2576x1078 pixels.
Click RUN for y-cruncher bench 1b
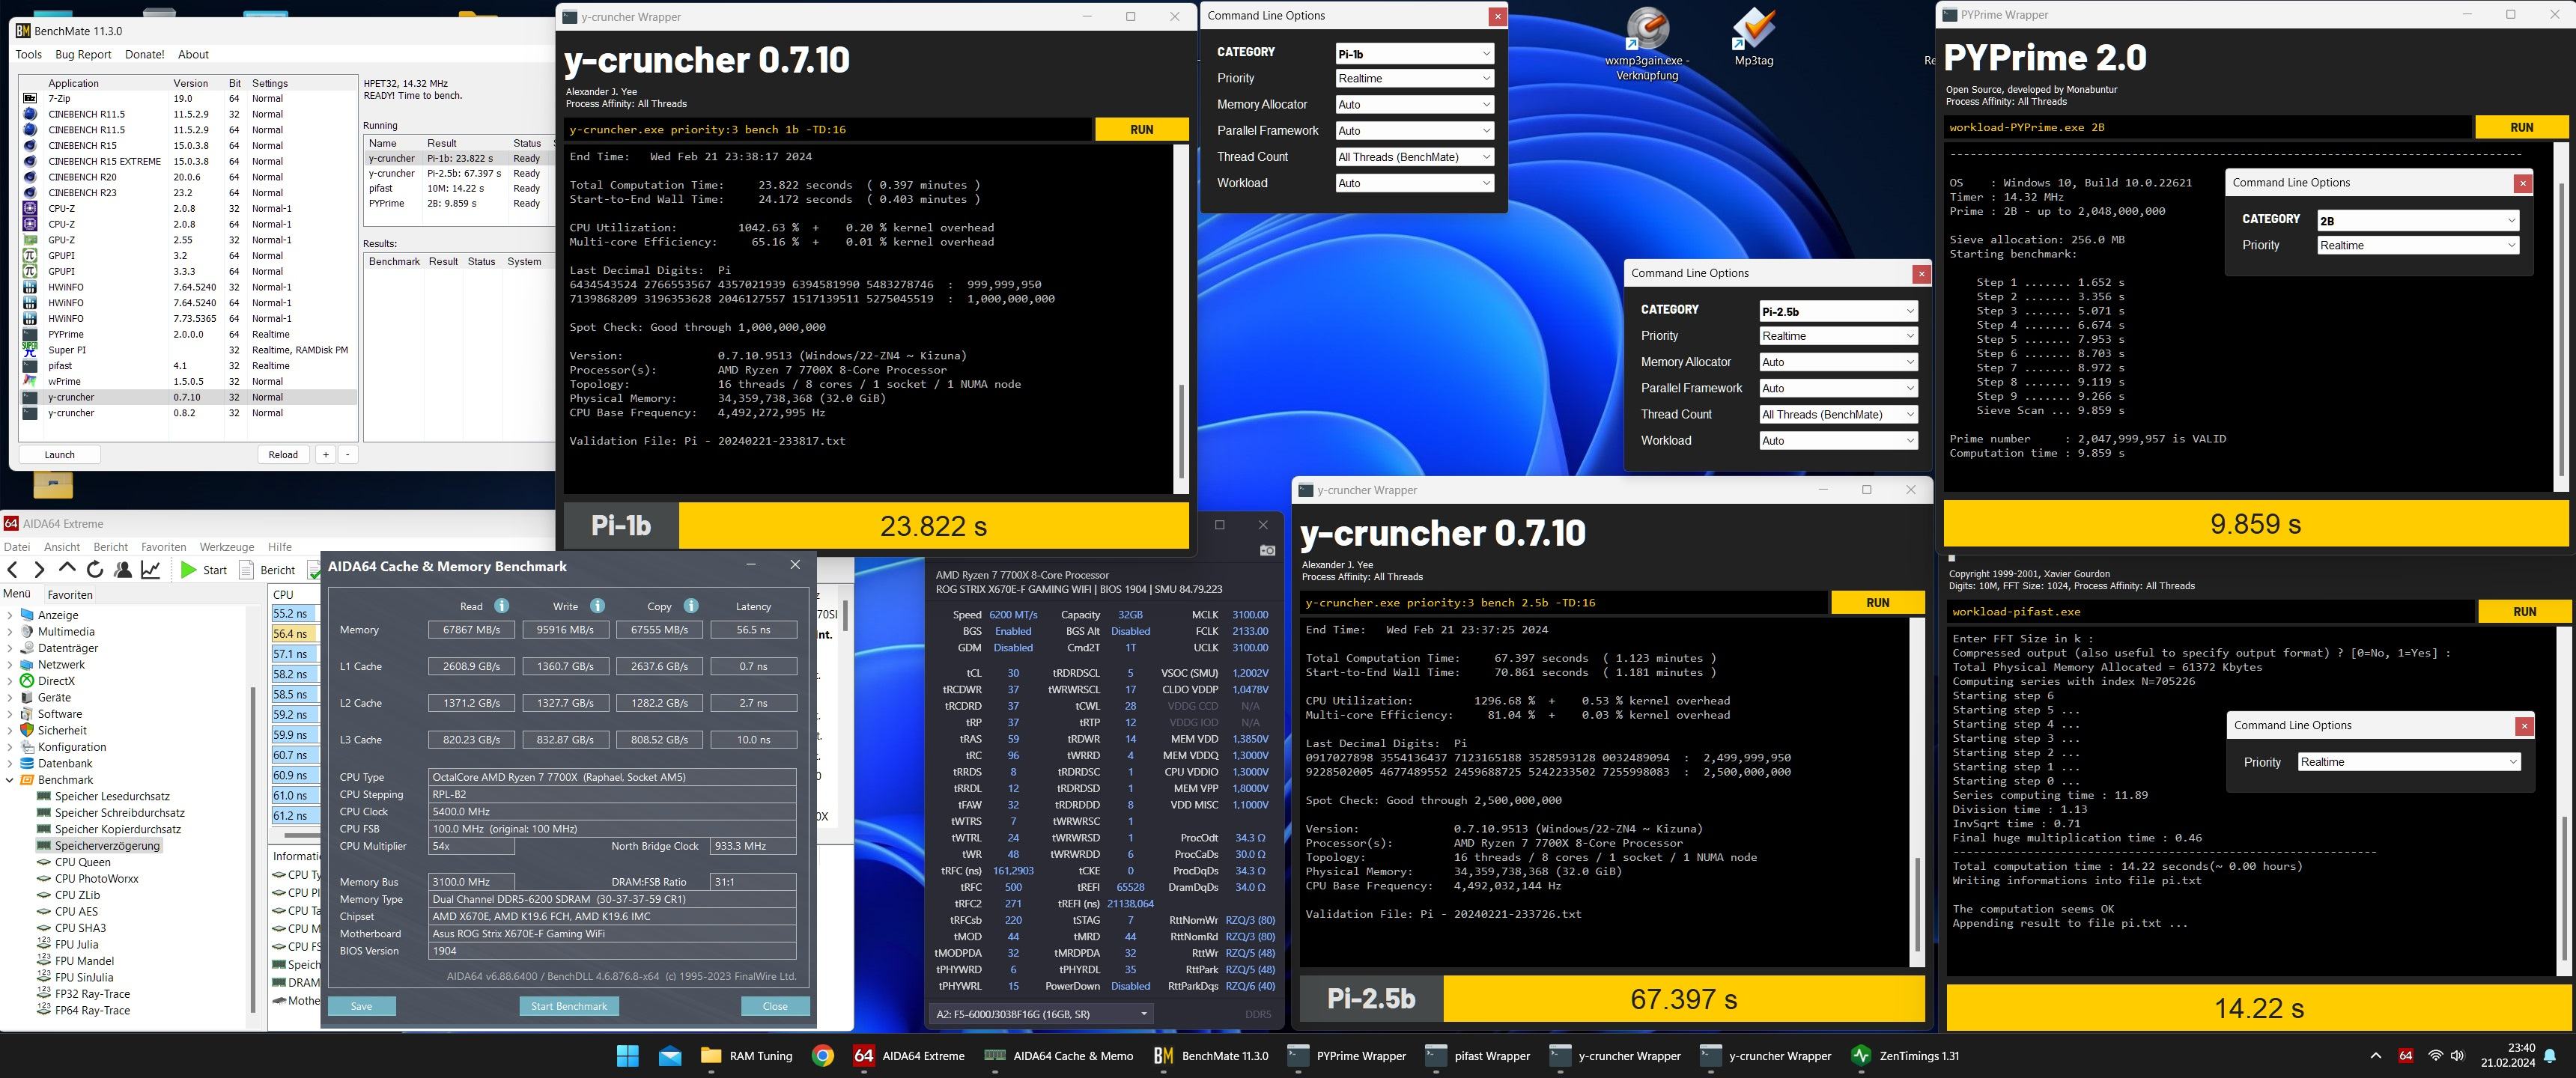pos(1141,129)
